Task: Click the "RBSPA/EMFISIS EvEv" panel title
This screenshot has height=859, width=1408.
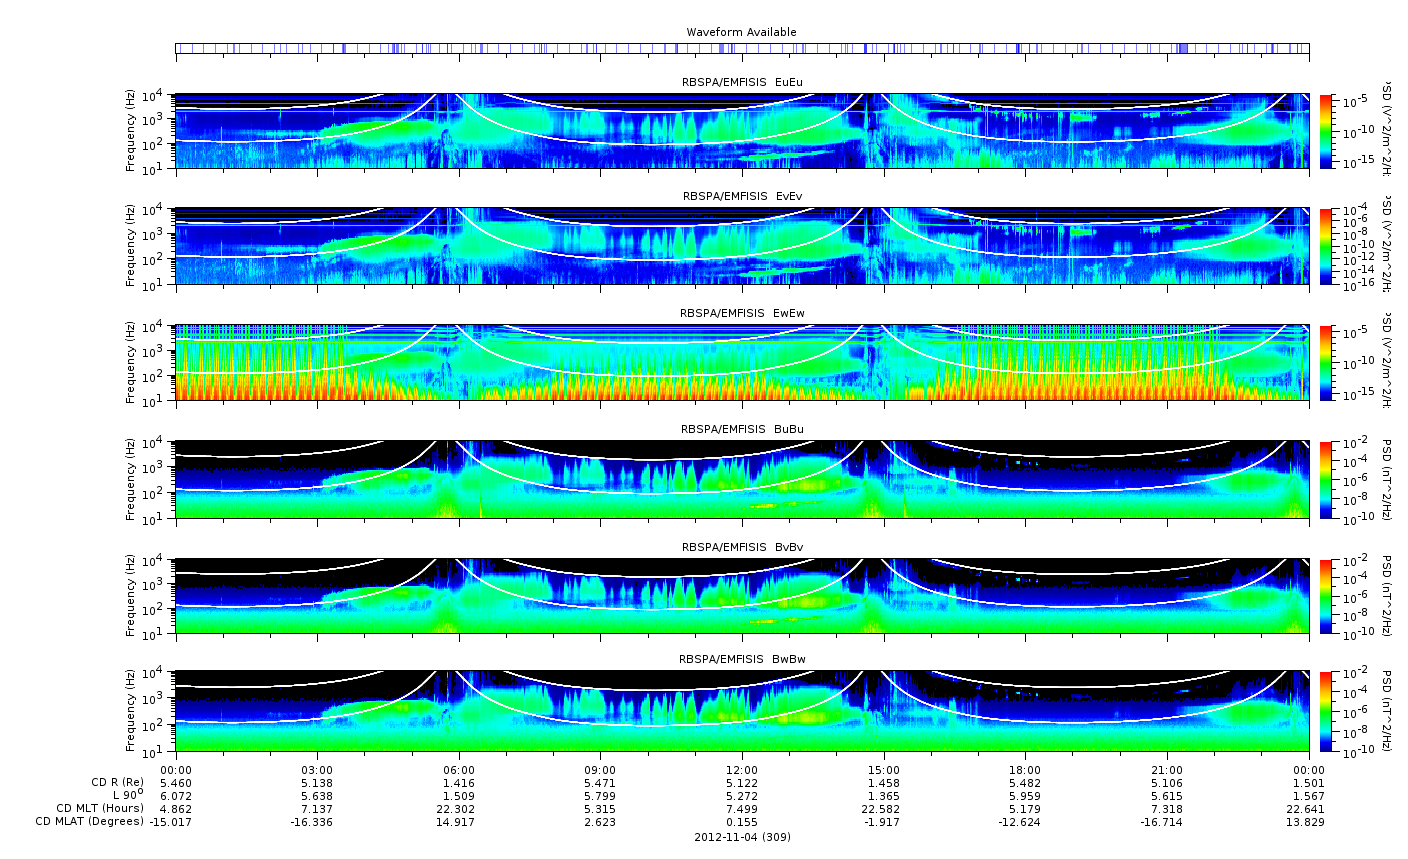Action: coord(742,196)
